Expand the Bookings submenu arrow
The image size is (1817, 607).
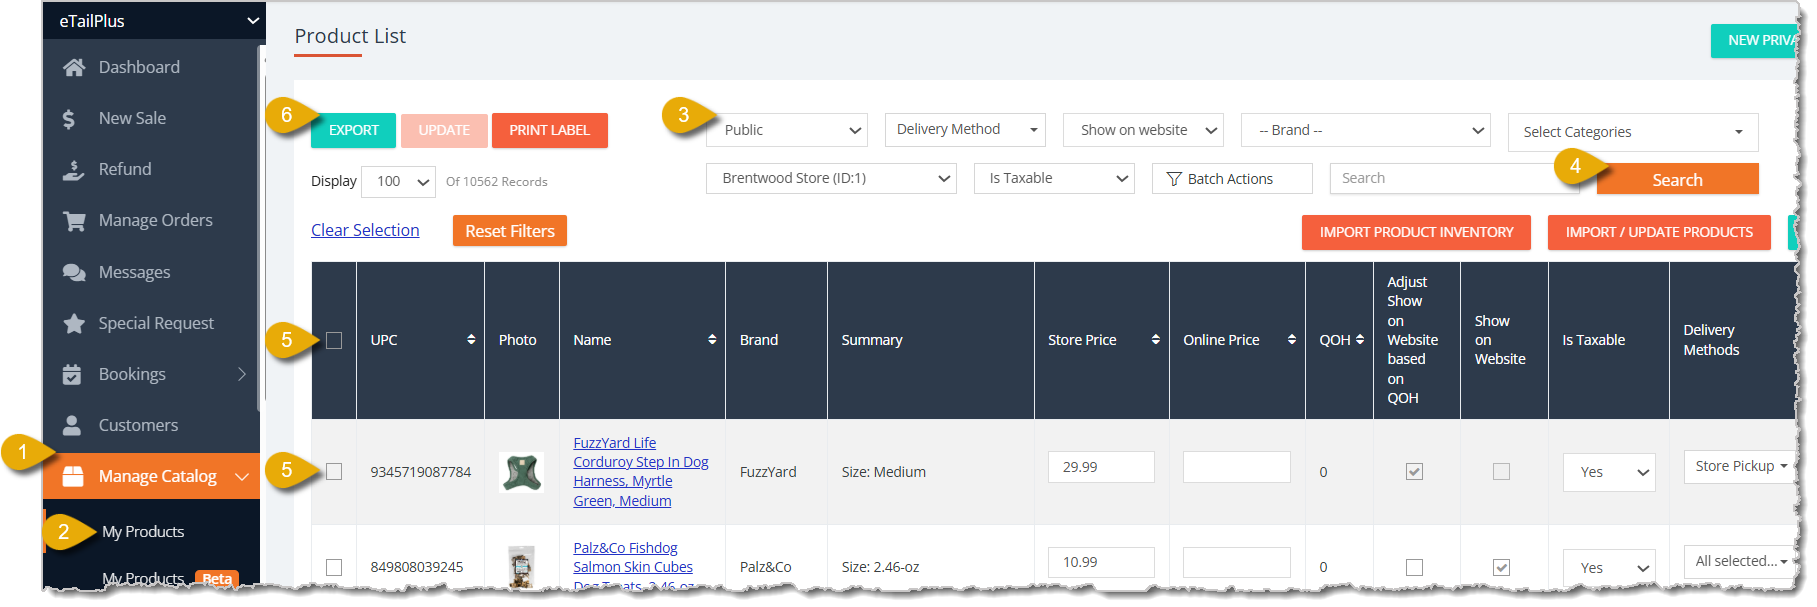point(241,374)
